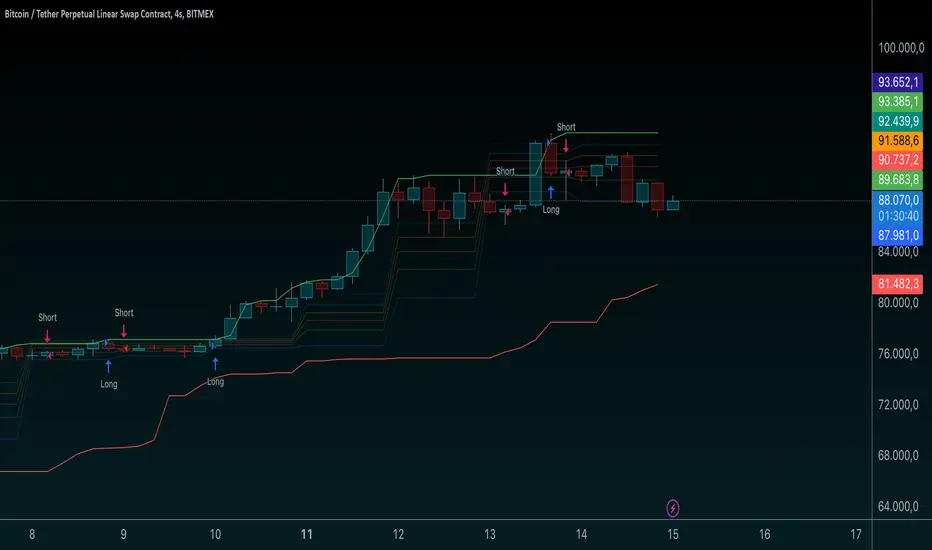Click the last teal candle near date 15
Viewport: 932px width, 550px height.
(673, 205)
